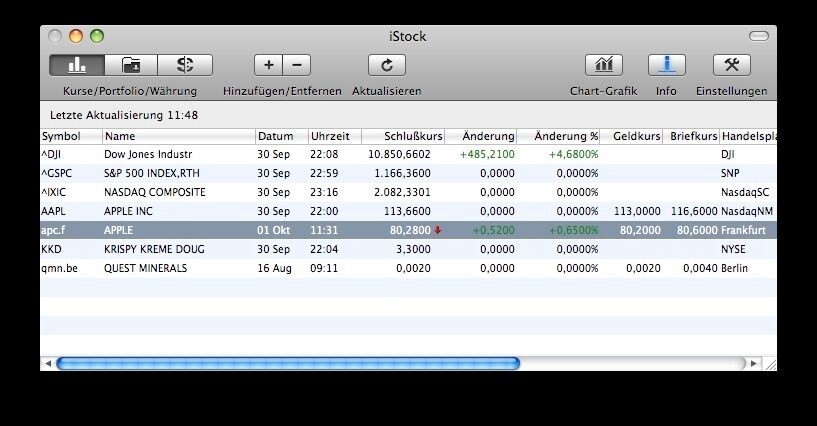The height and width of the screenshot is (426, 817).
Task: Sort by Geldkurs column header
Action: 632,136
